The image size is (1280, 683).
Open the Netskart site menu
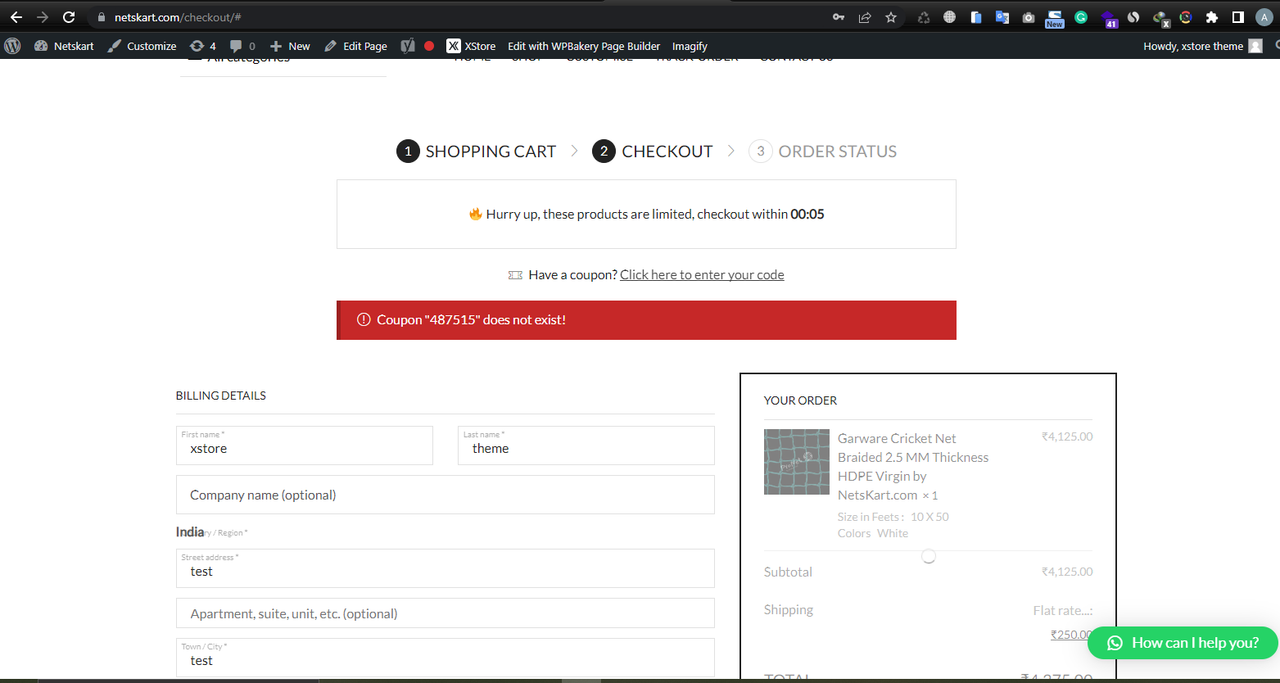[x=64, y=46]
